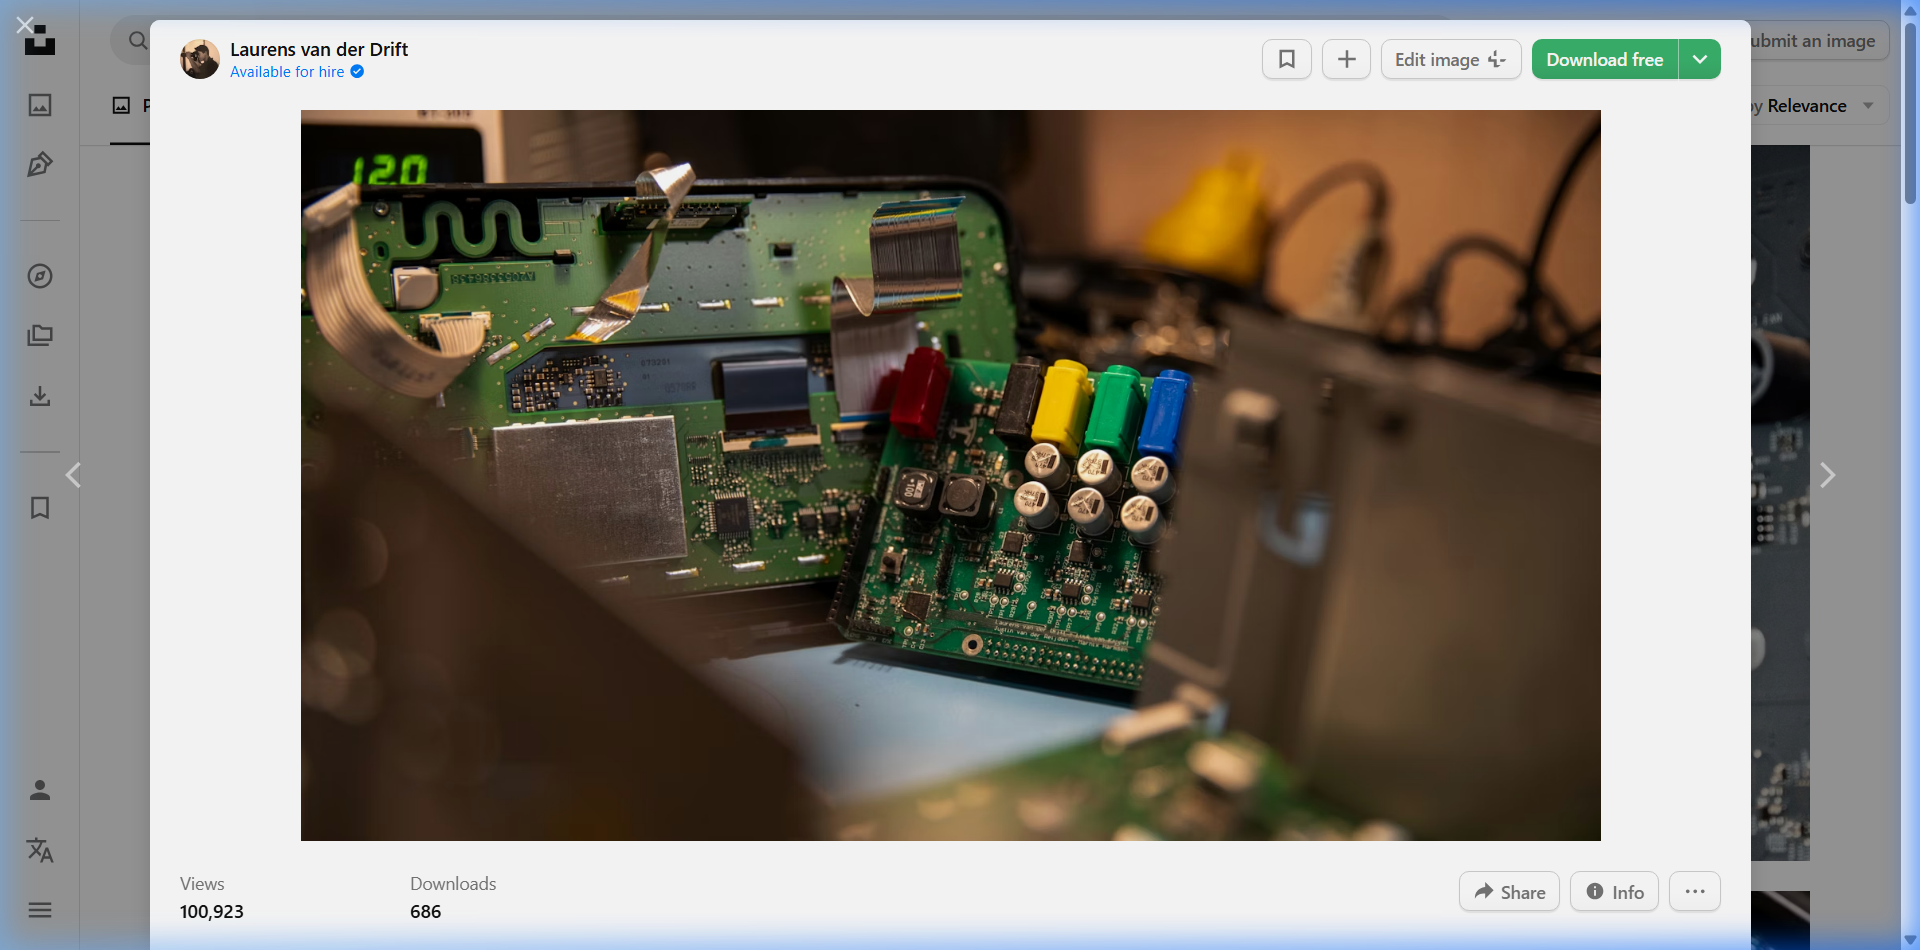
Task: Open the Explore compass icon in sidebar
Action: [x=40, y=276]
